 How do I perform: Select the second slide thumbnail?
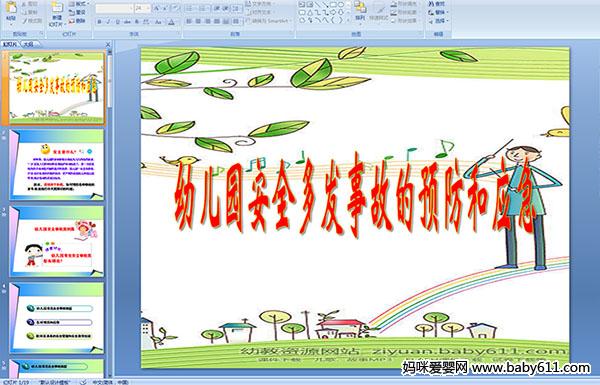pos(56,165)
